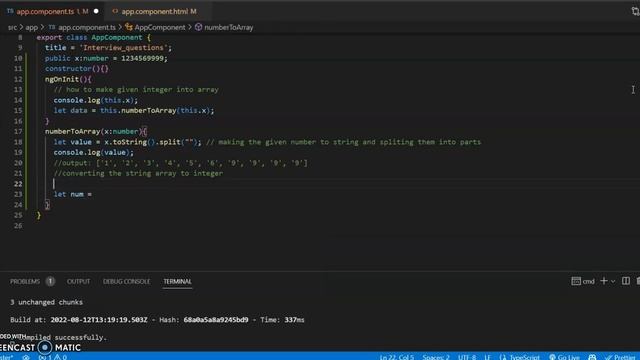Open the app.component.html editor tab
This screenshot has height=360, width=640.
tap(154, 11)
